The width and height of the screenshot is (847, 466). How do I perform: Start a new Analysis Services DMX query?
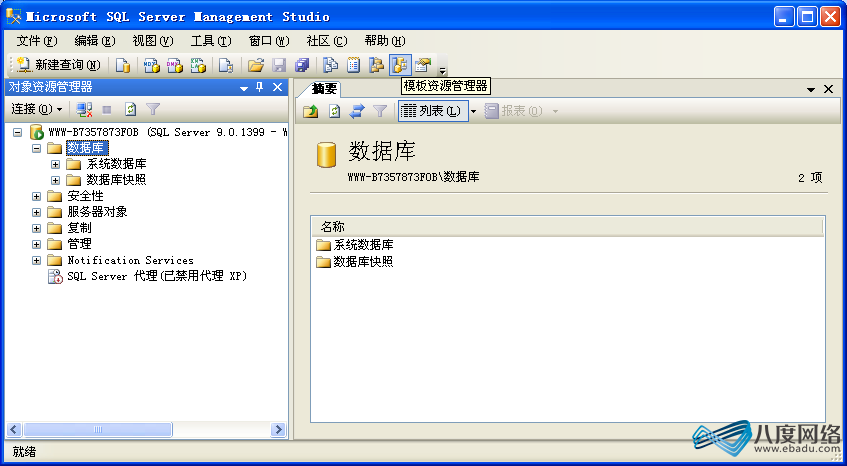[x=174, y=65]
